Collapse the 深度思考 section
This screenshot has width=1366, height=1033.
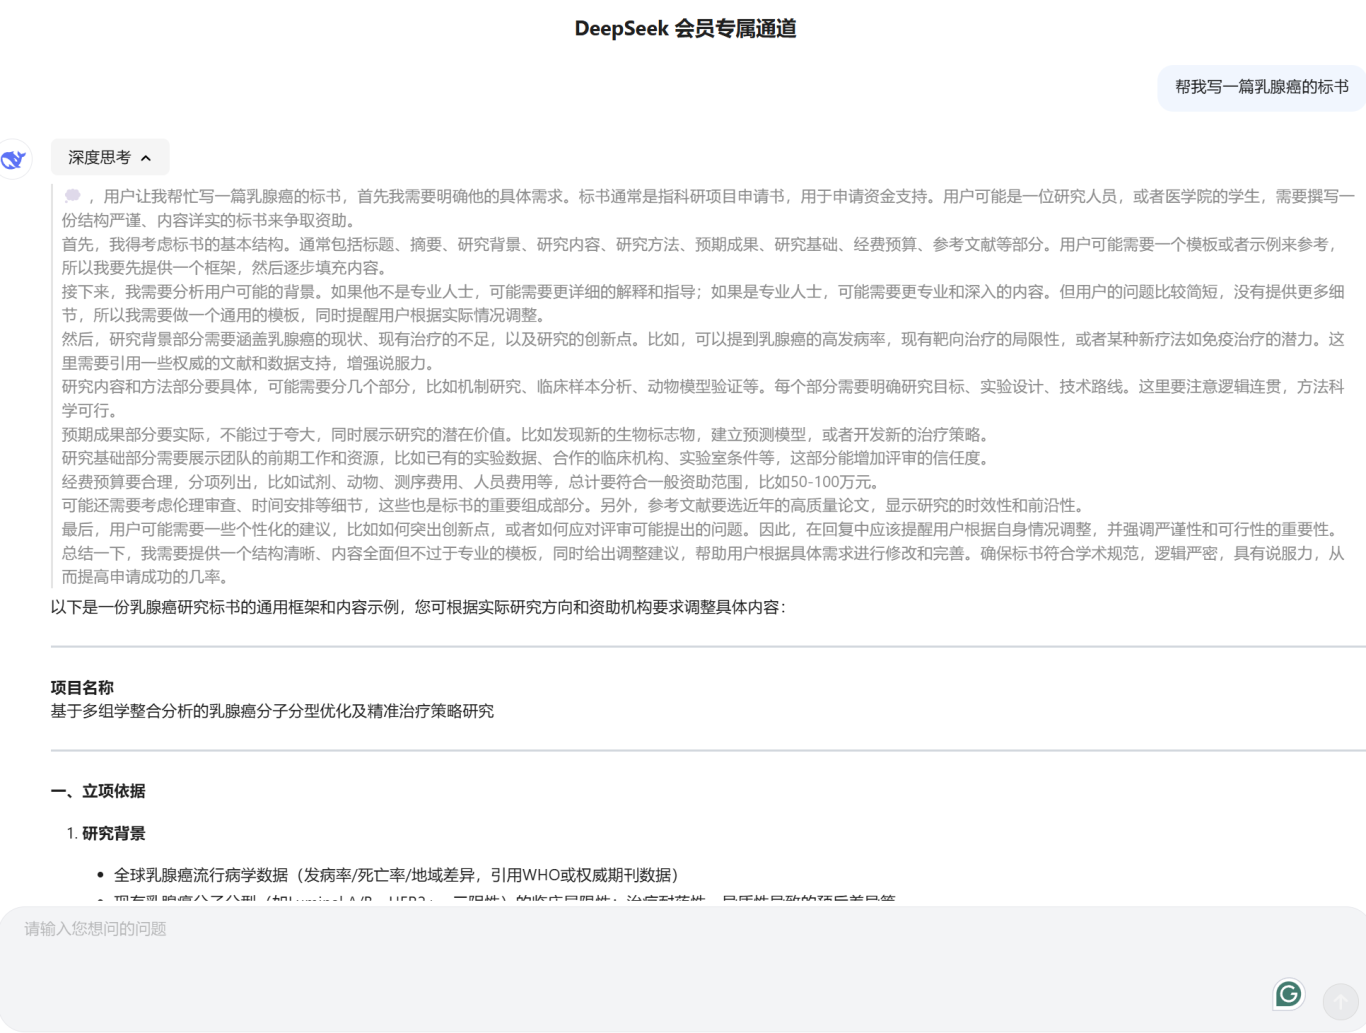(x=110, y=157)
